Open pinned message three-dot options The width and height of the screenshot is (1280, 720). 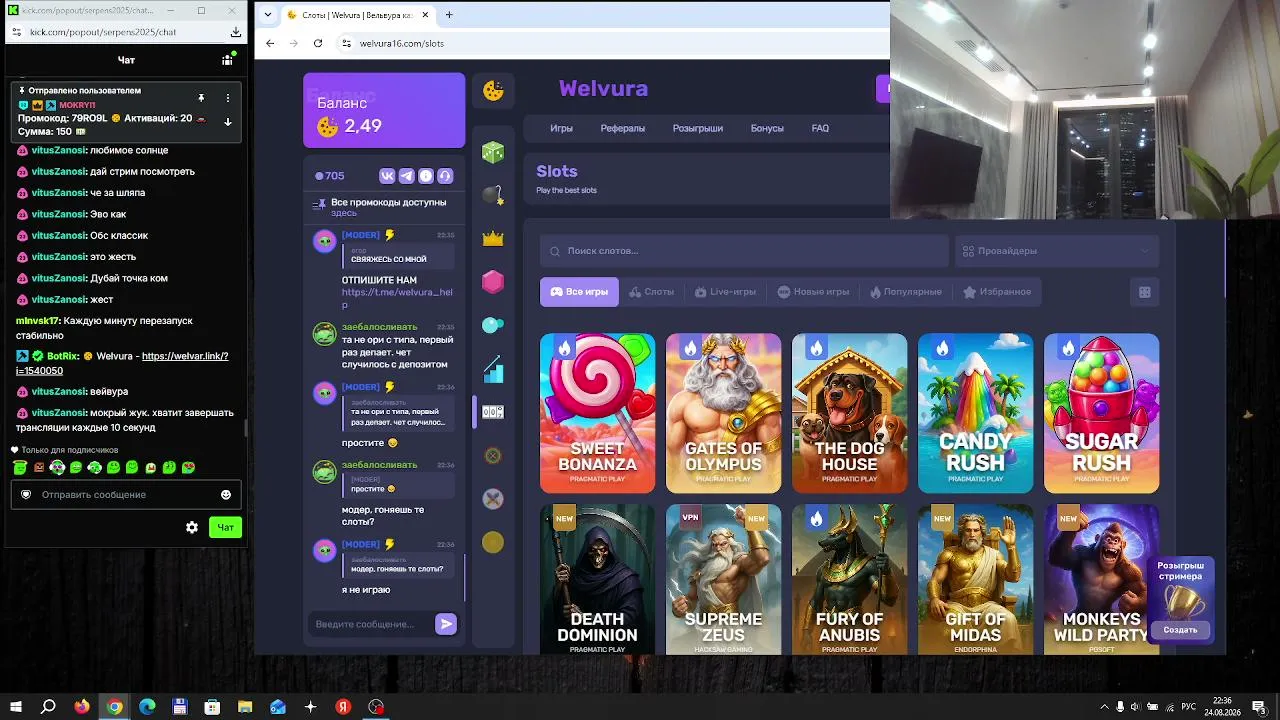228,98
